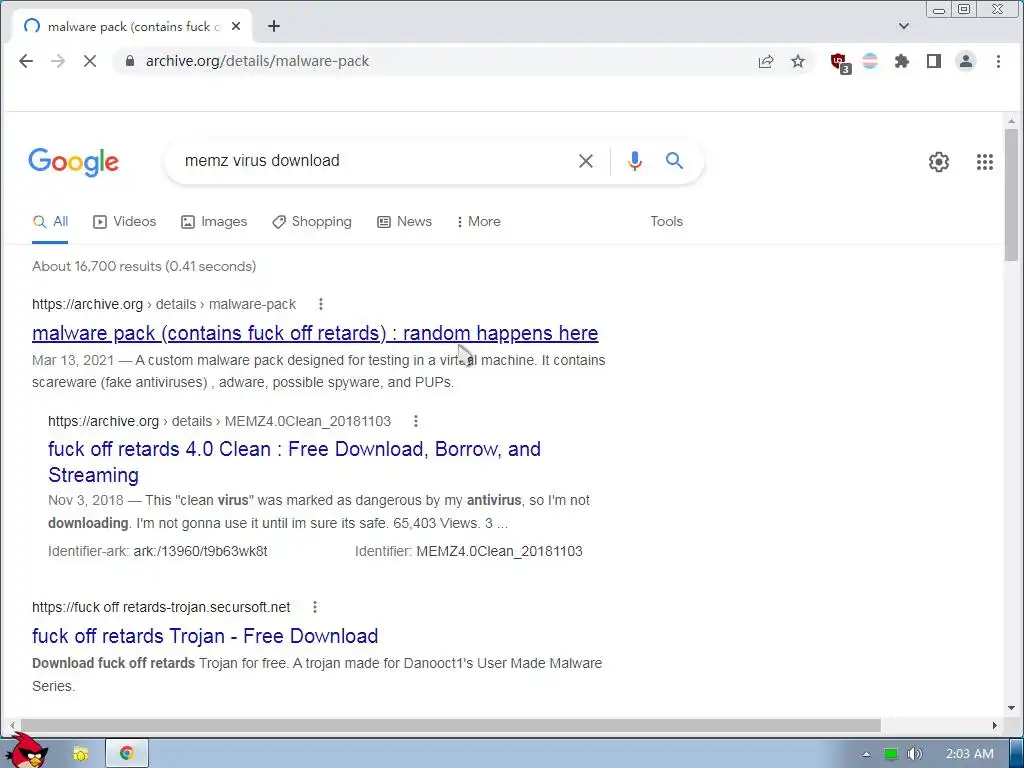Open the volume speaker icon

tap(914, 754)
